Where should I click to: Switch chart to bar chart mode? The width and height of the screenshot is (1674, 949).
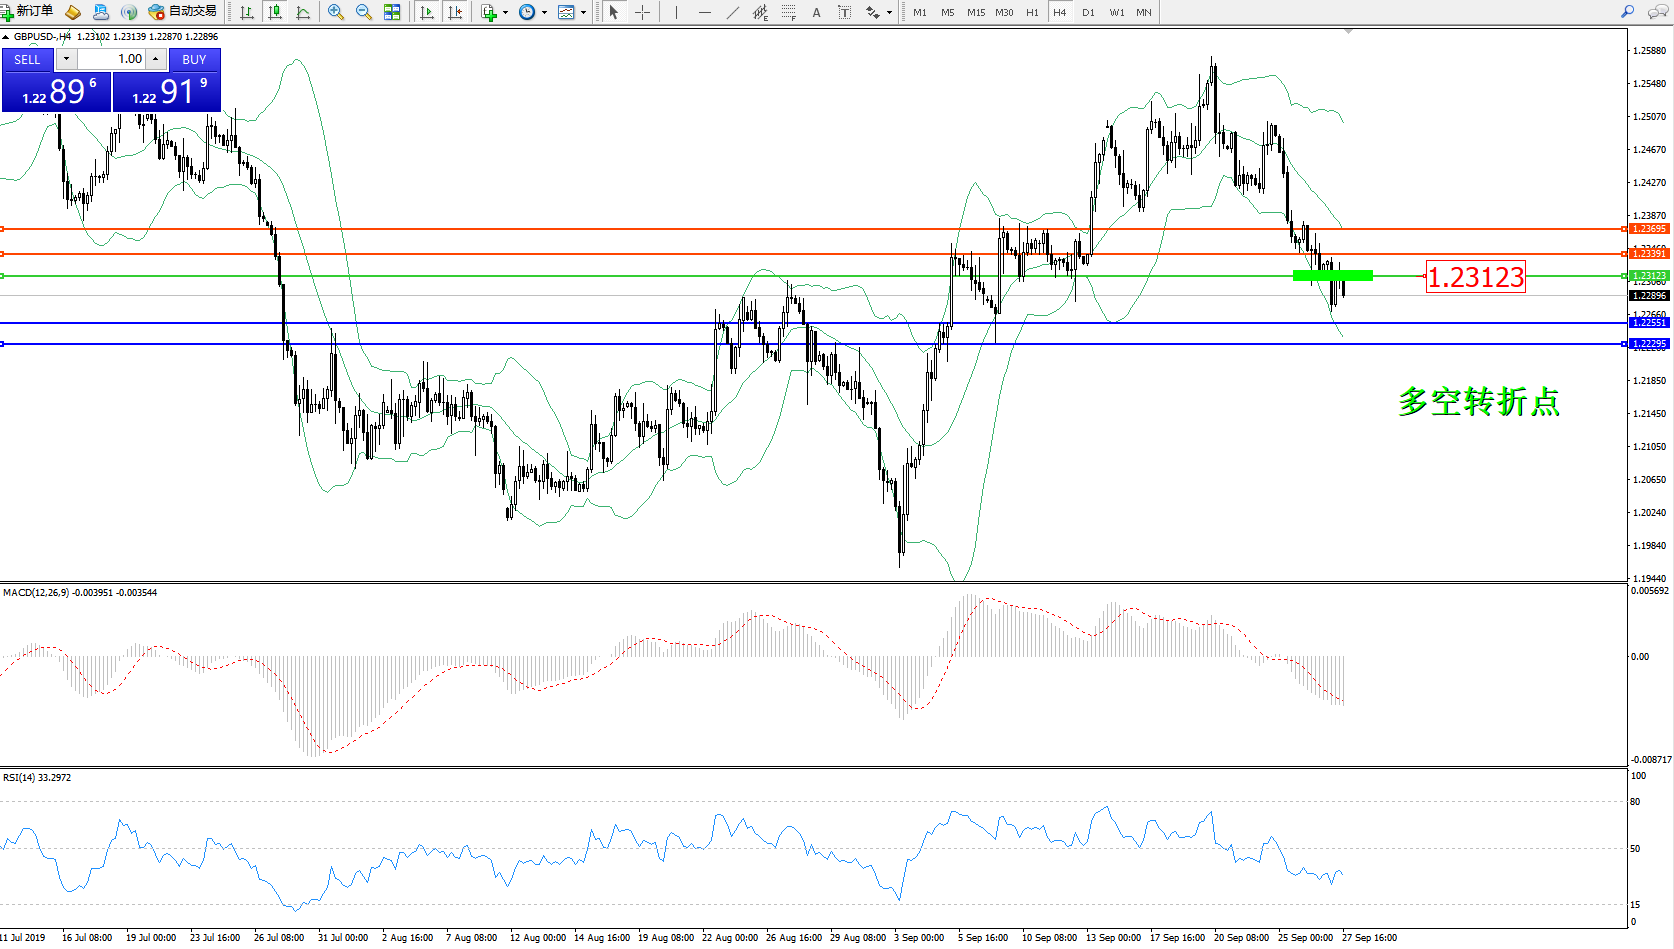coord(247,12)
